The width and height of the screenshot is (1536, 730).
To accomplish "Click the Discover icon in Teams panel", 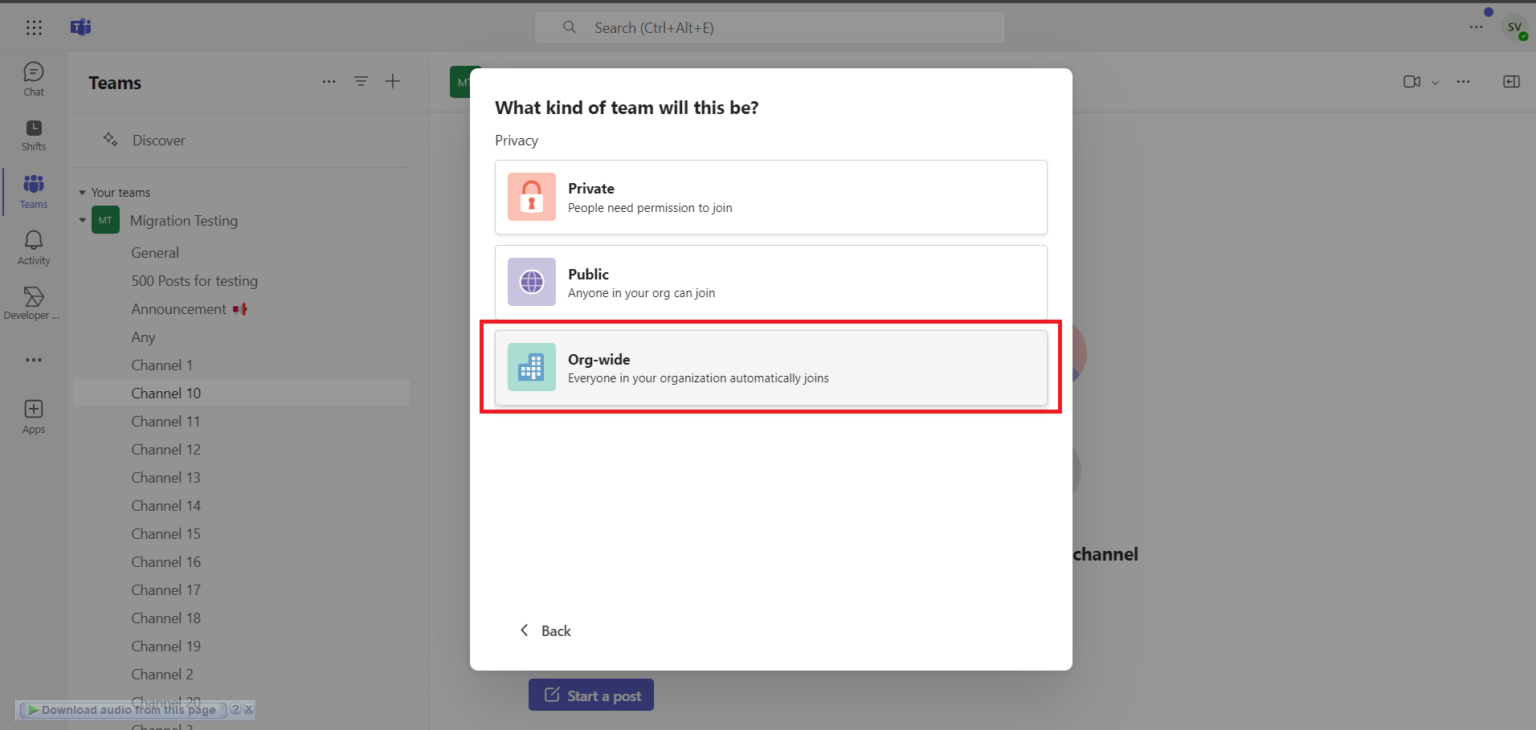I will click(x=110, y=140).
